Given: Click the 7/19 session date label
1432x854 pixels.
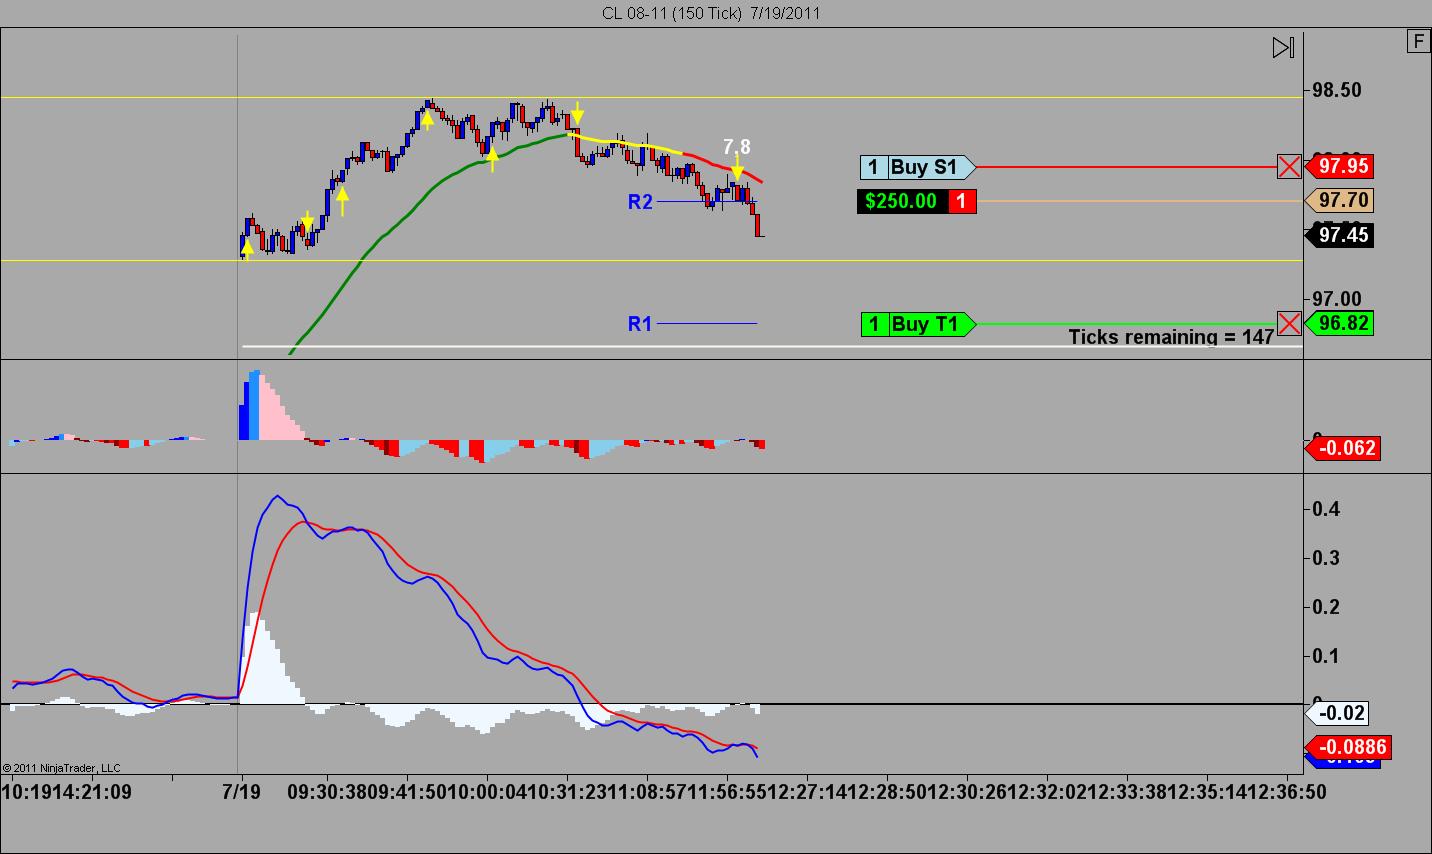Looking at the screenshot, I should pyautogui.click(x=241, y=792).
